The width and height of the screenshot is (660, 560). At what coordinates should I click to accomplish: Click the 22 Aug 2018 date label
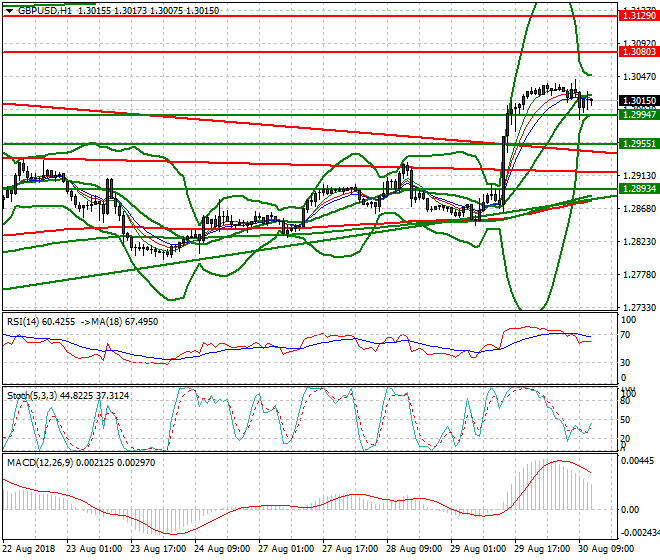[x=29, y=549]
